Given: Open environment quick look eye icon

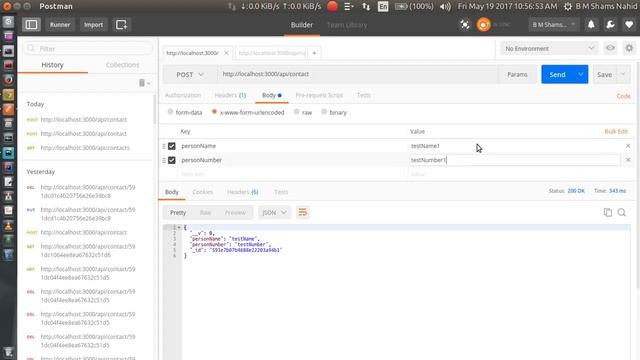Looking at the screenshot, I should [x=610, y=48].
